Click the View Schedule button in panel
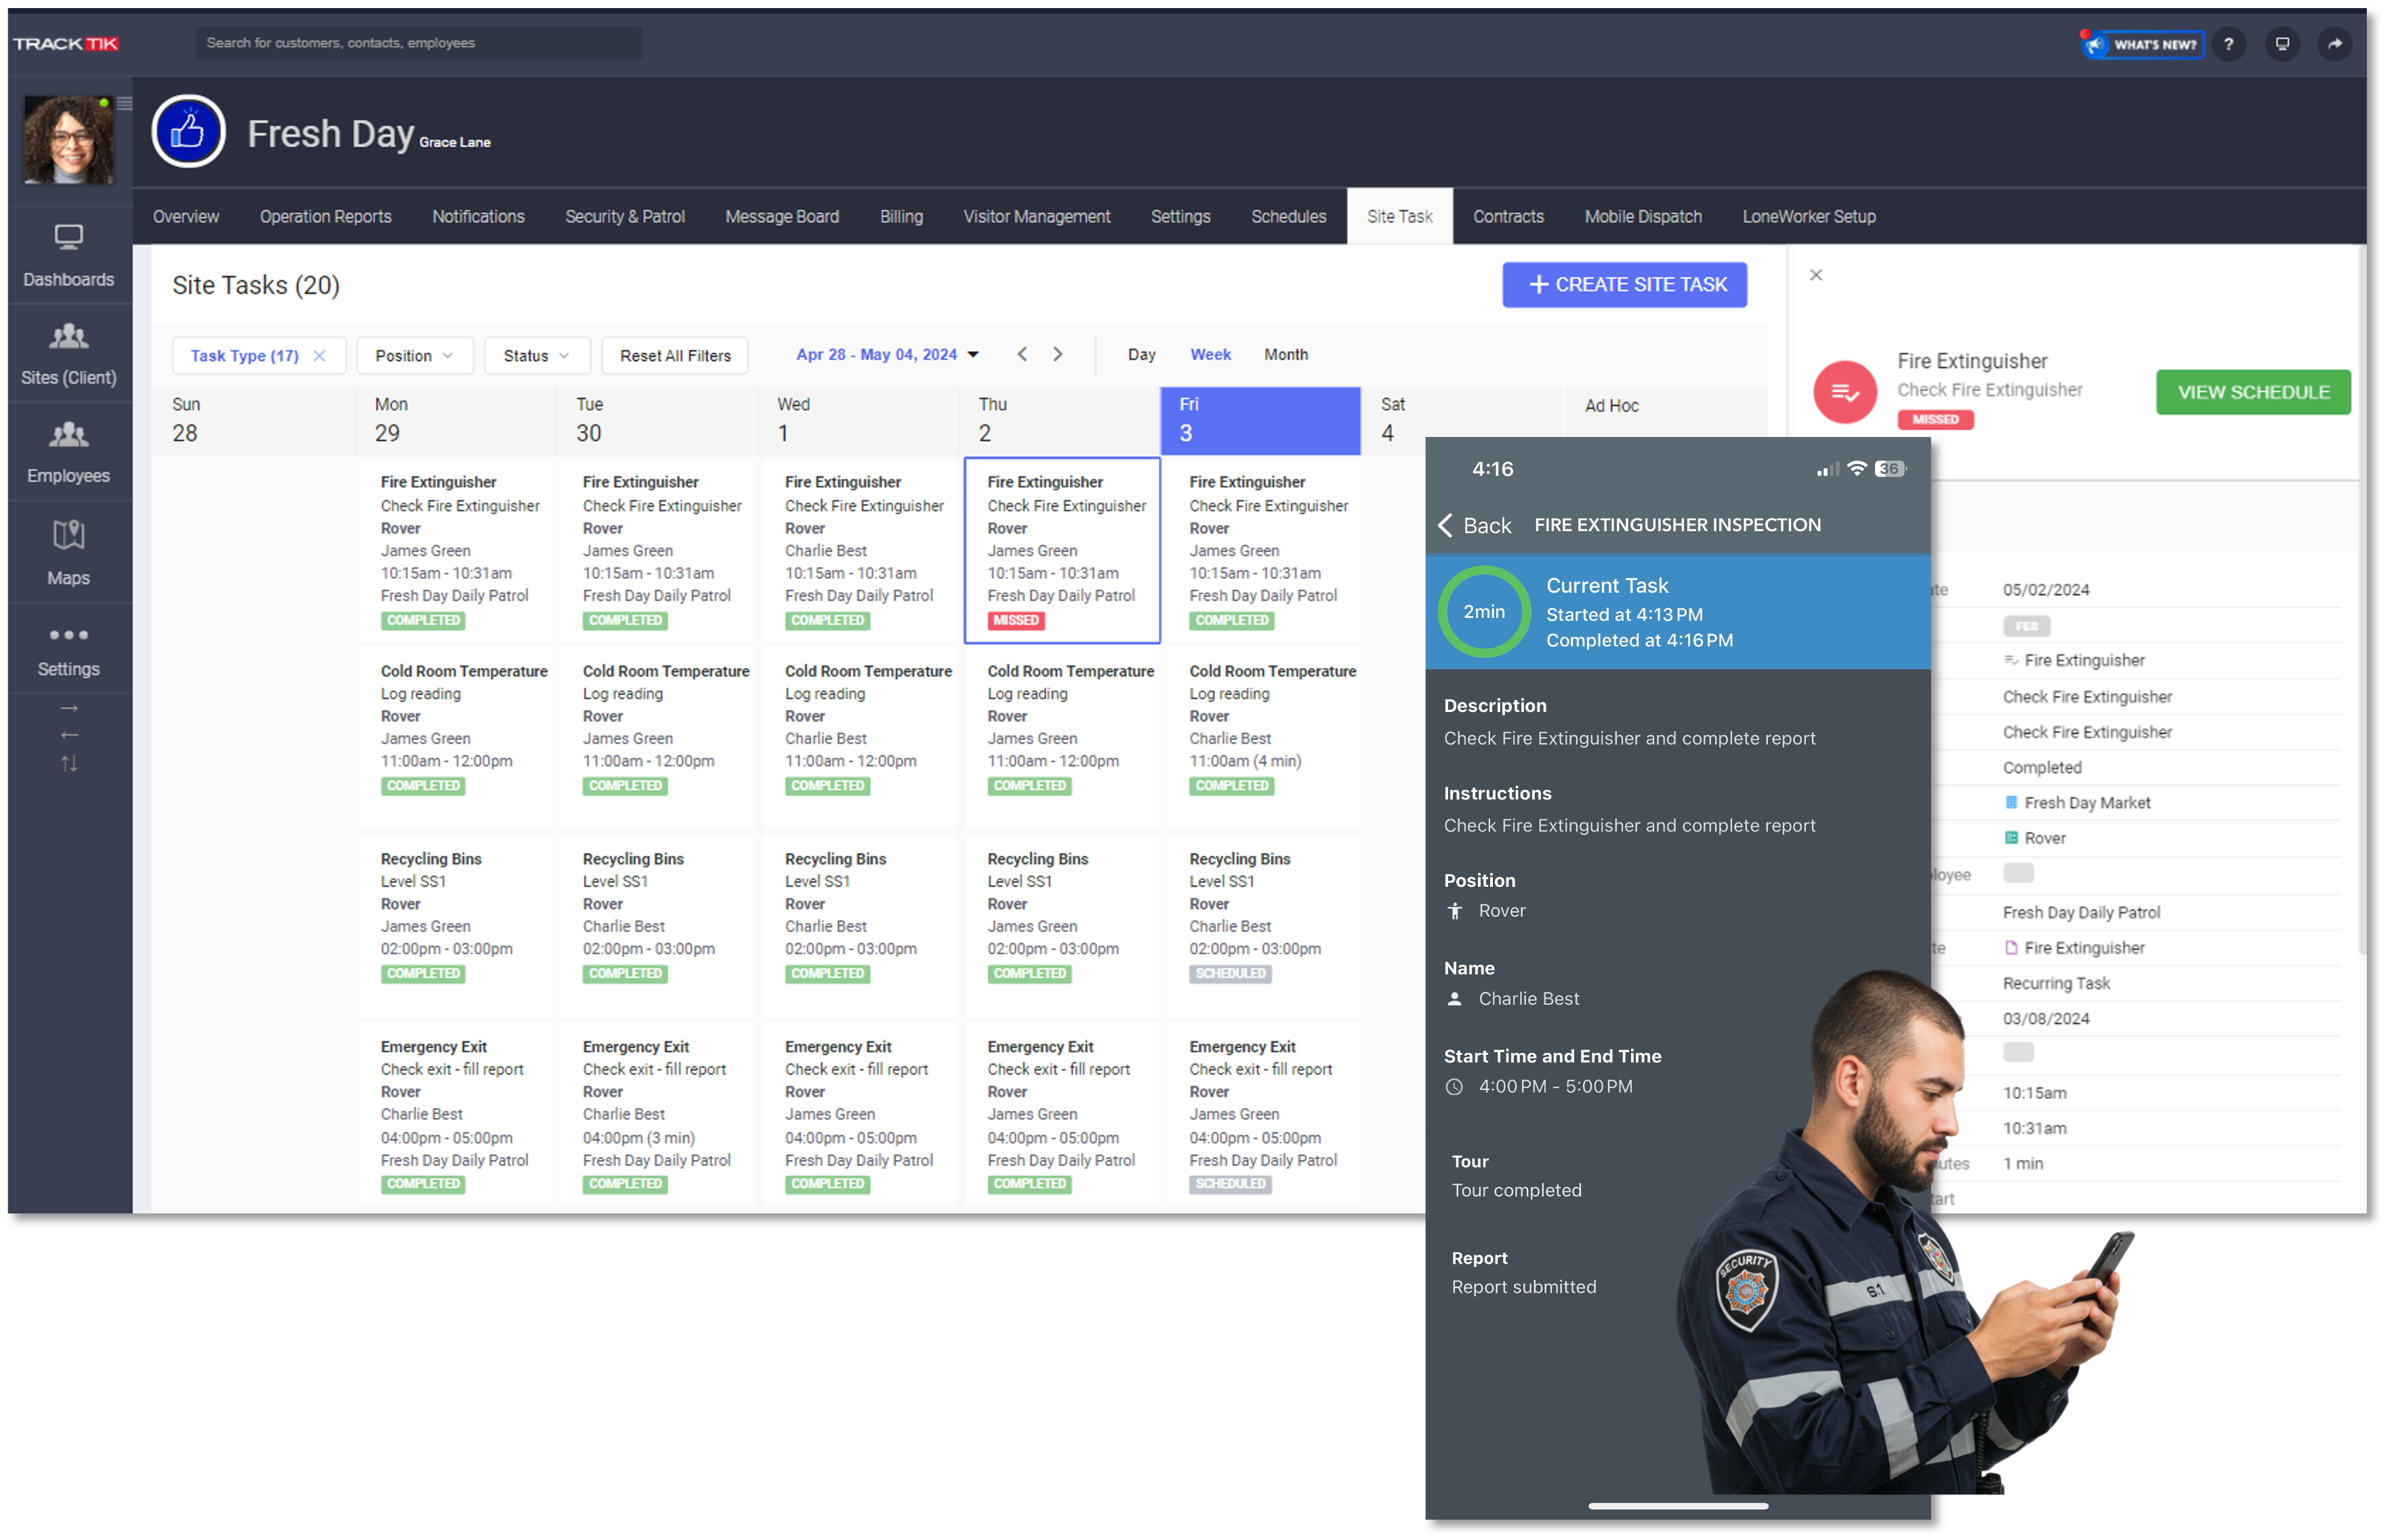The height and width of the screenshot is (1540, 2388). tap(2254, 390)
